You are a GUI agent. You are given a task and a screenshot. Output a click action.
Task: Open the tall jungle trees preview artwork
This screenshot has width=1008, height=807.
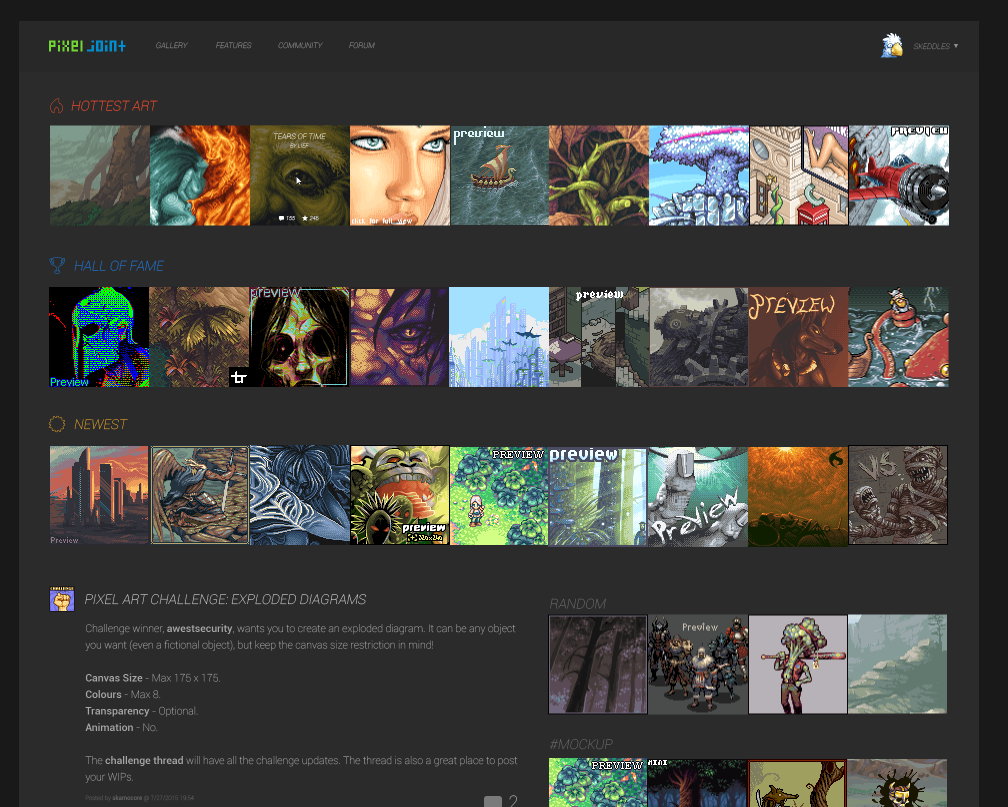tap(598, 496)
